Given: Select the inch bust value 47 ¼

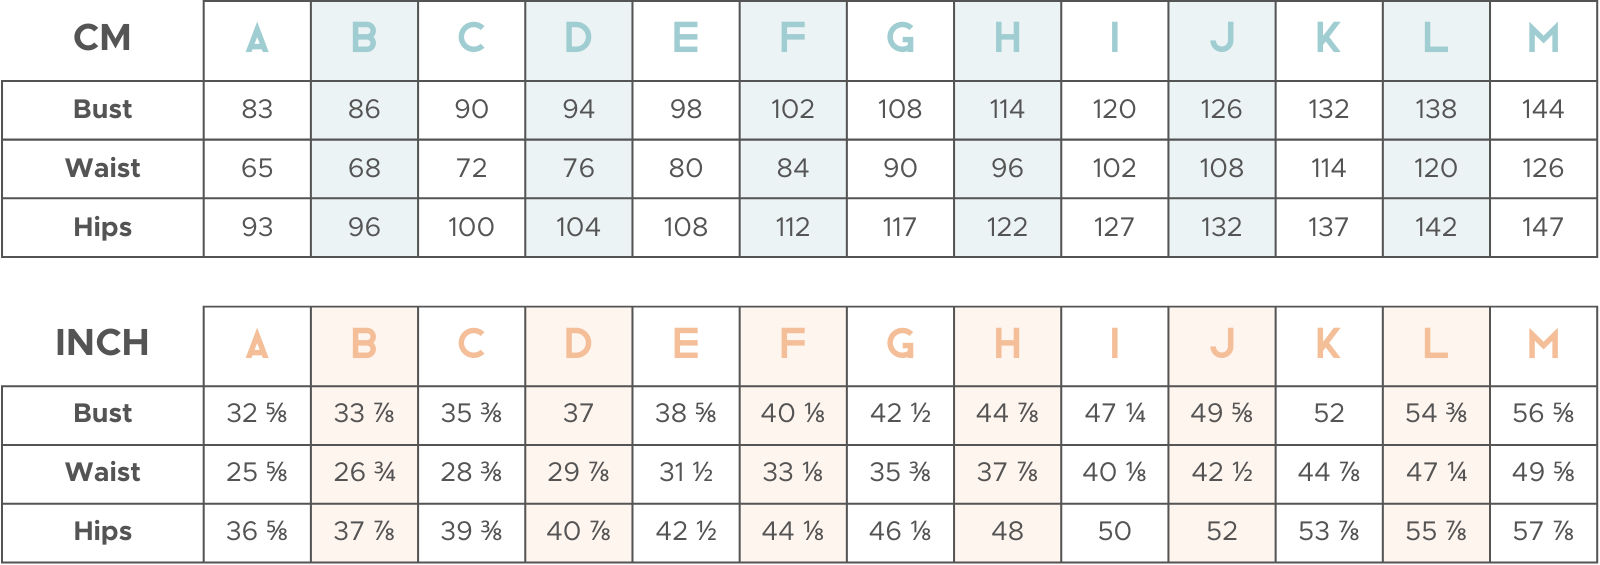Looking at the screenshot, I should 1114,413.
